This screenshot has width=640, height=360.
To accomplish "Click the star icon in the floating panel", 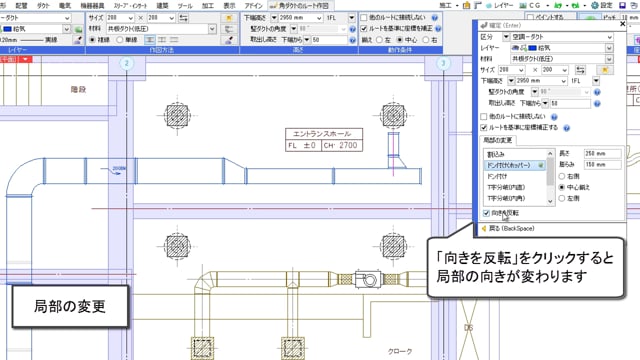I will pyautogui.click(x=605, y=70).
